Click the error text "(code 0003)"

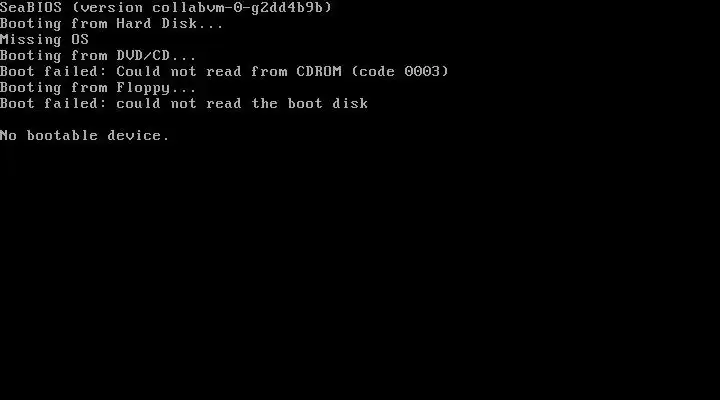pos(400,72)
